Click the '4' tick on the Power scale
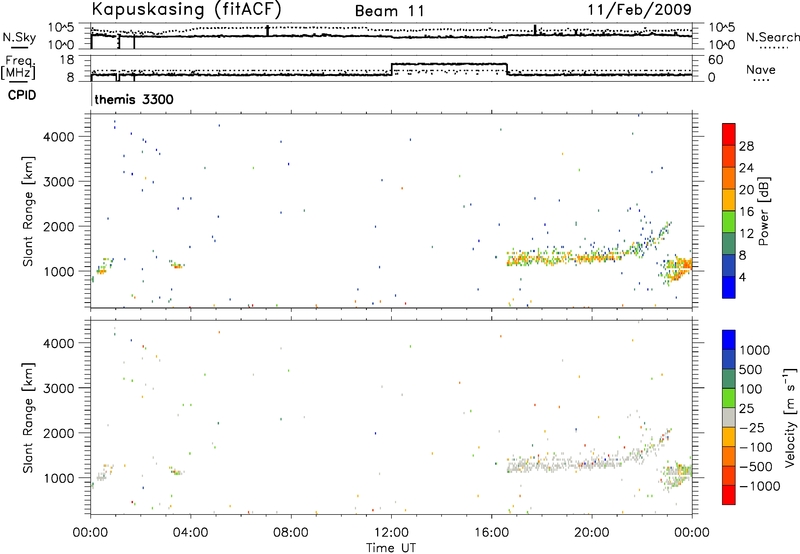 [x=742, y=277]
